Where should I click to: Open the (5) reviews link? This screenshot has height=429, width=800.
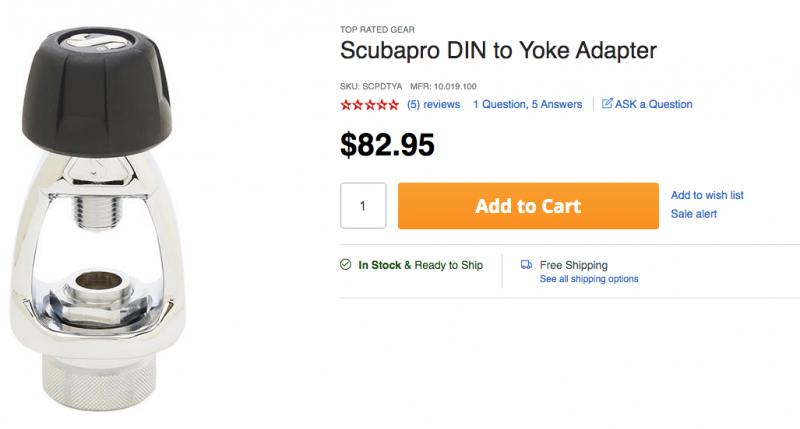[433, 104]
